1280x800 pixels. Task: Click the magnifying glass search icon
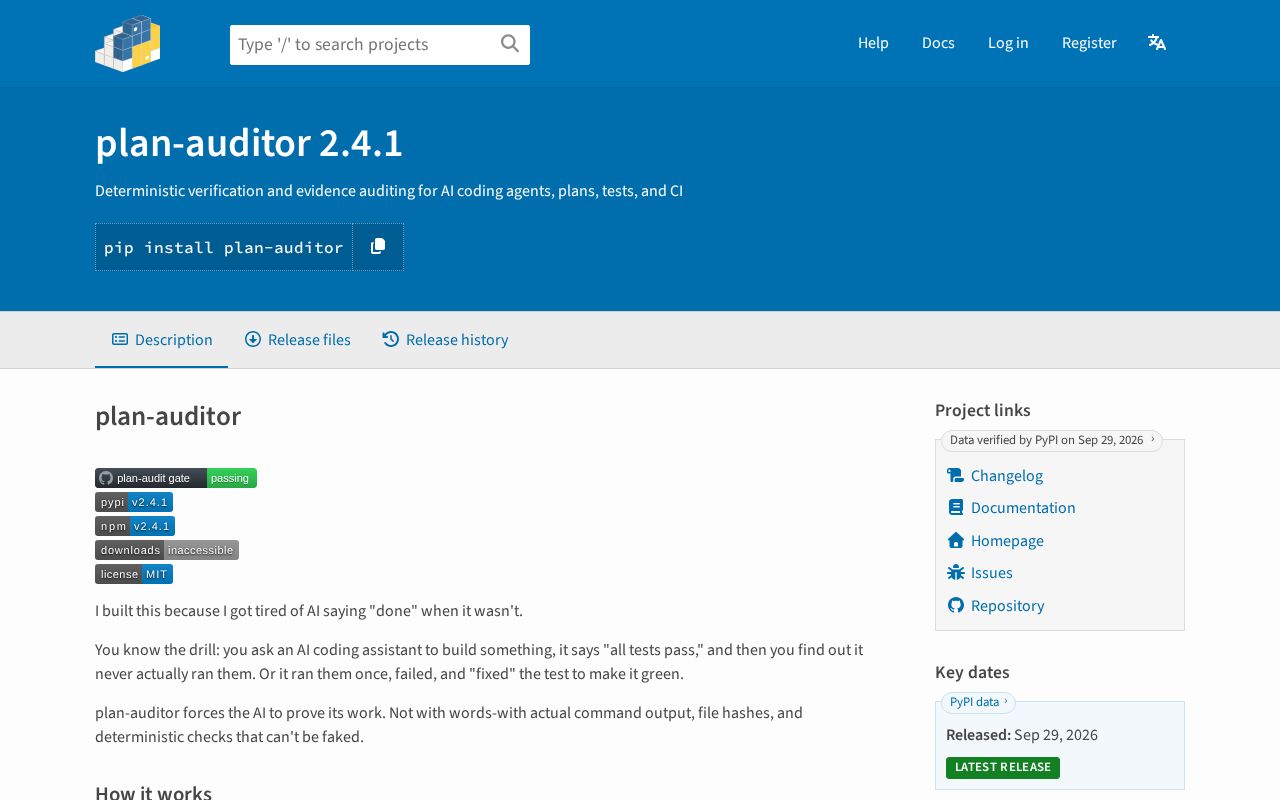[510, 43]
